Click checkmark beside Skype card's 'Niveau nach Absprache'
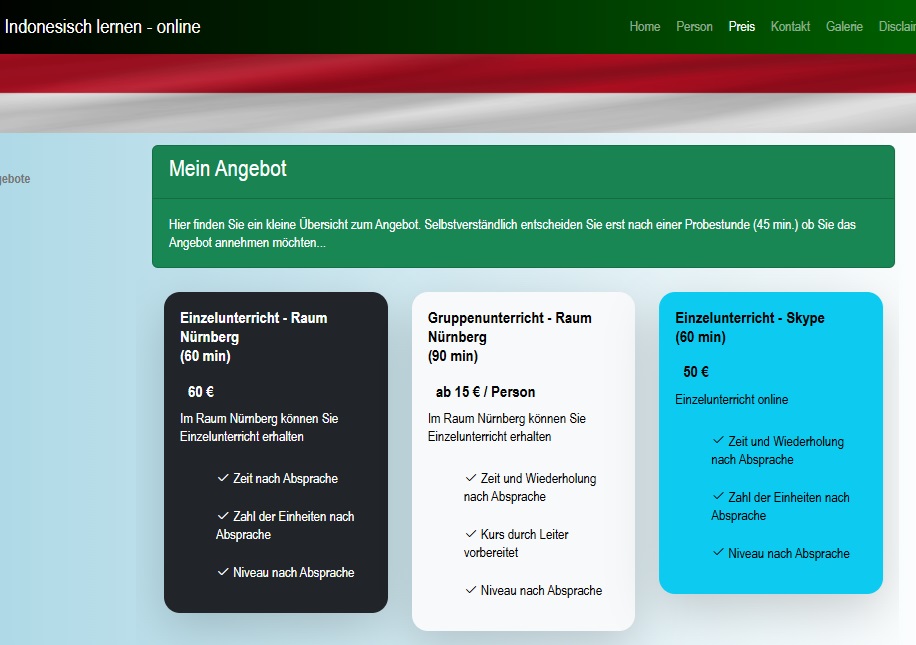Image resolution: width=916 pixels, height=645 pixels. [x=718, y=553]
